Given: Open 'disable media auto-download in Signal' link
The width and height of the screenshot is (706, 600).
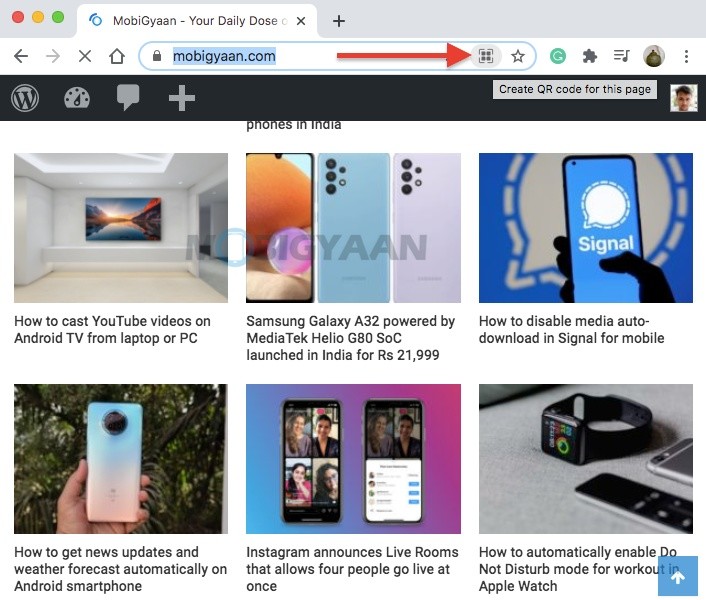Looking at the screenshot, I should point(572,329).
